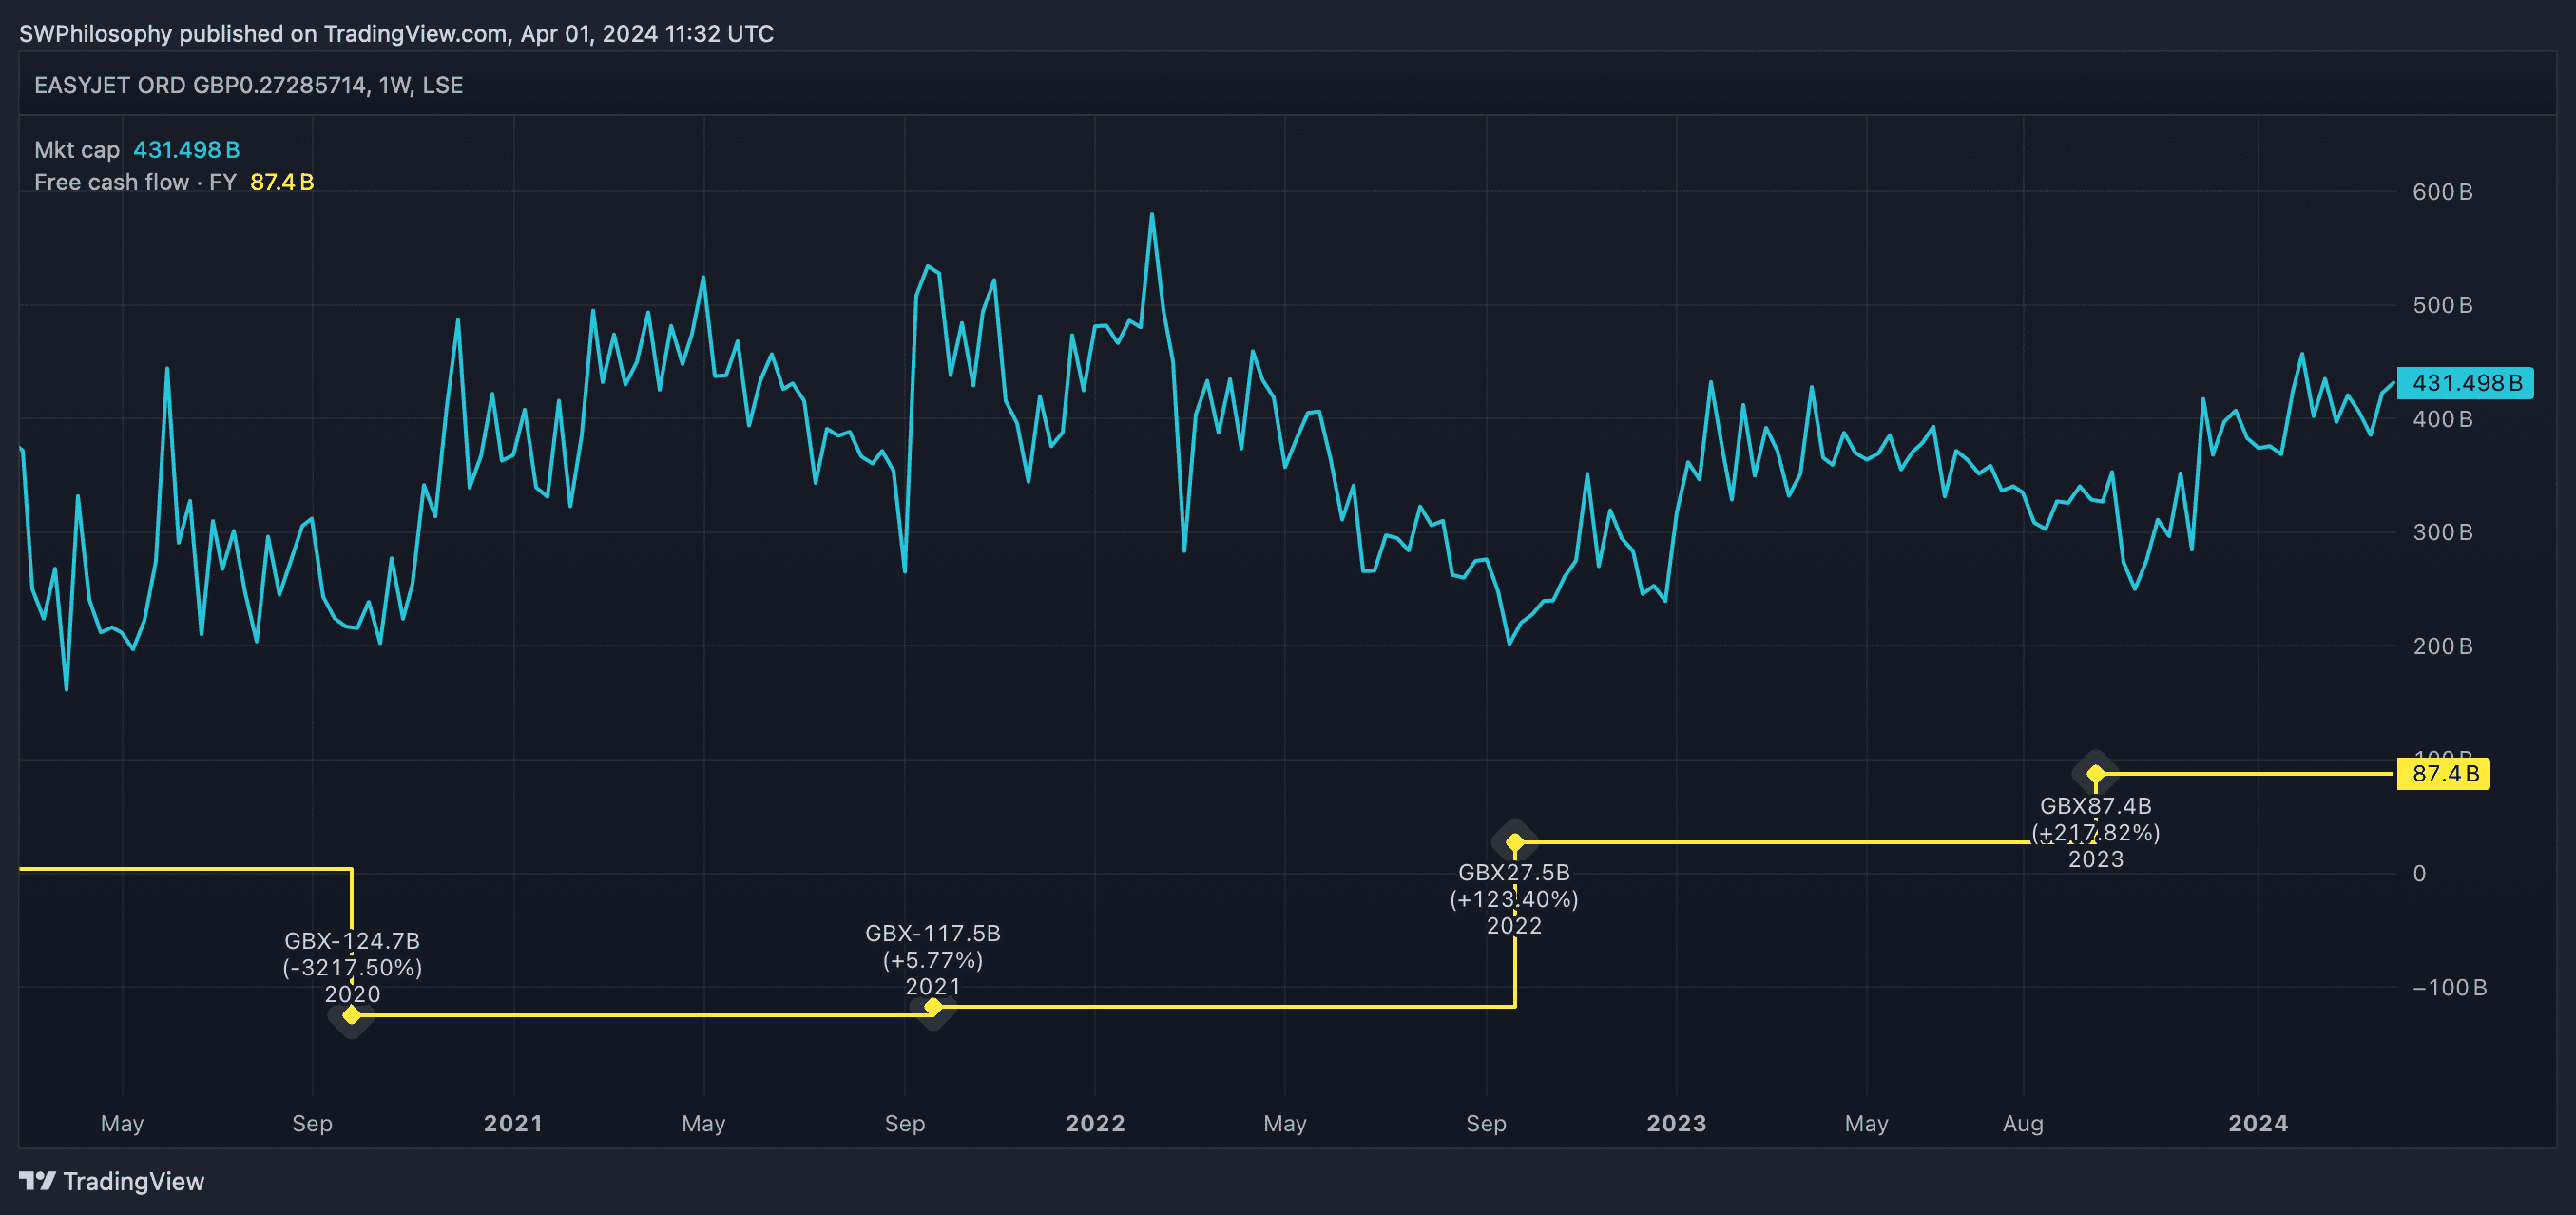Open the TradingView wordmark link

[x=134, y=1181]
